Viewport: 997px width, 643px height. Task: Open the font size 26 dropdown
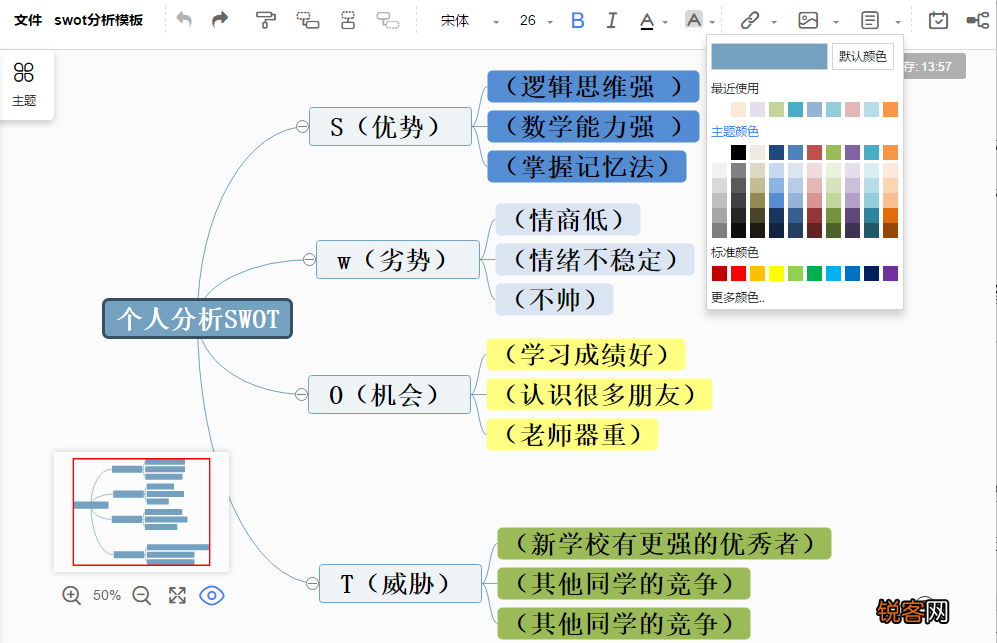click(536, 21)
